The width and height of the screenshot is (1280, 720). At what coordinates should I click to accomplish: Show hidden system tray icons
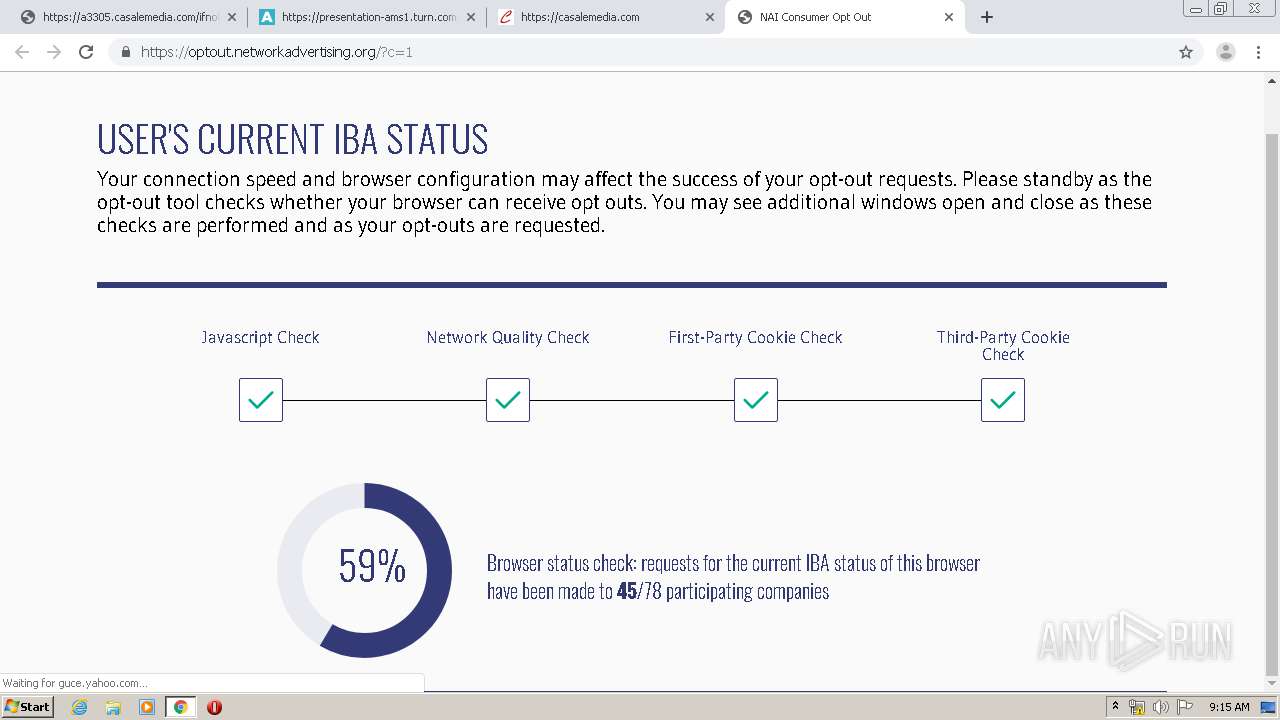click(1115, 707)
